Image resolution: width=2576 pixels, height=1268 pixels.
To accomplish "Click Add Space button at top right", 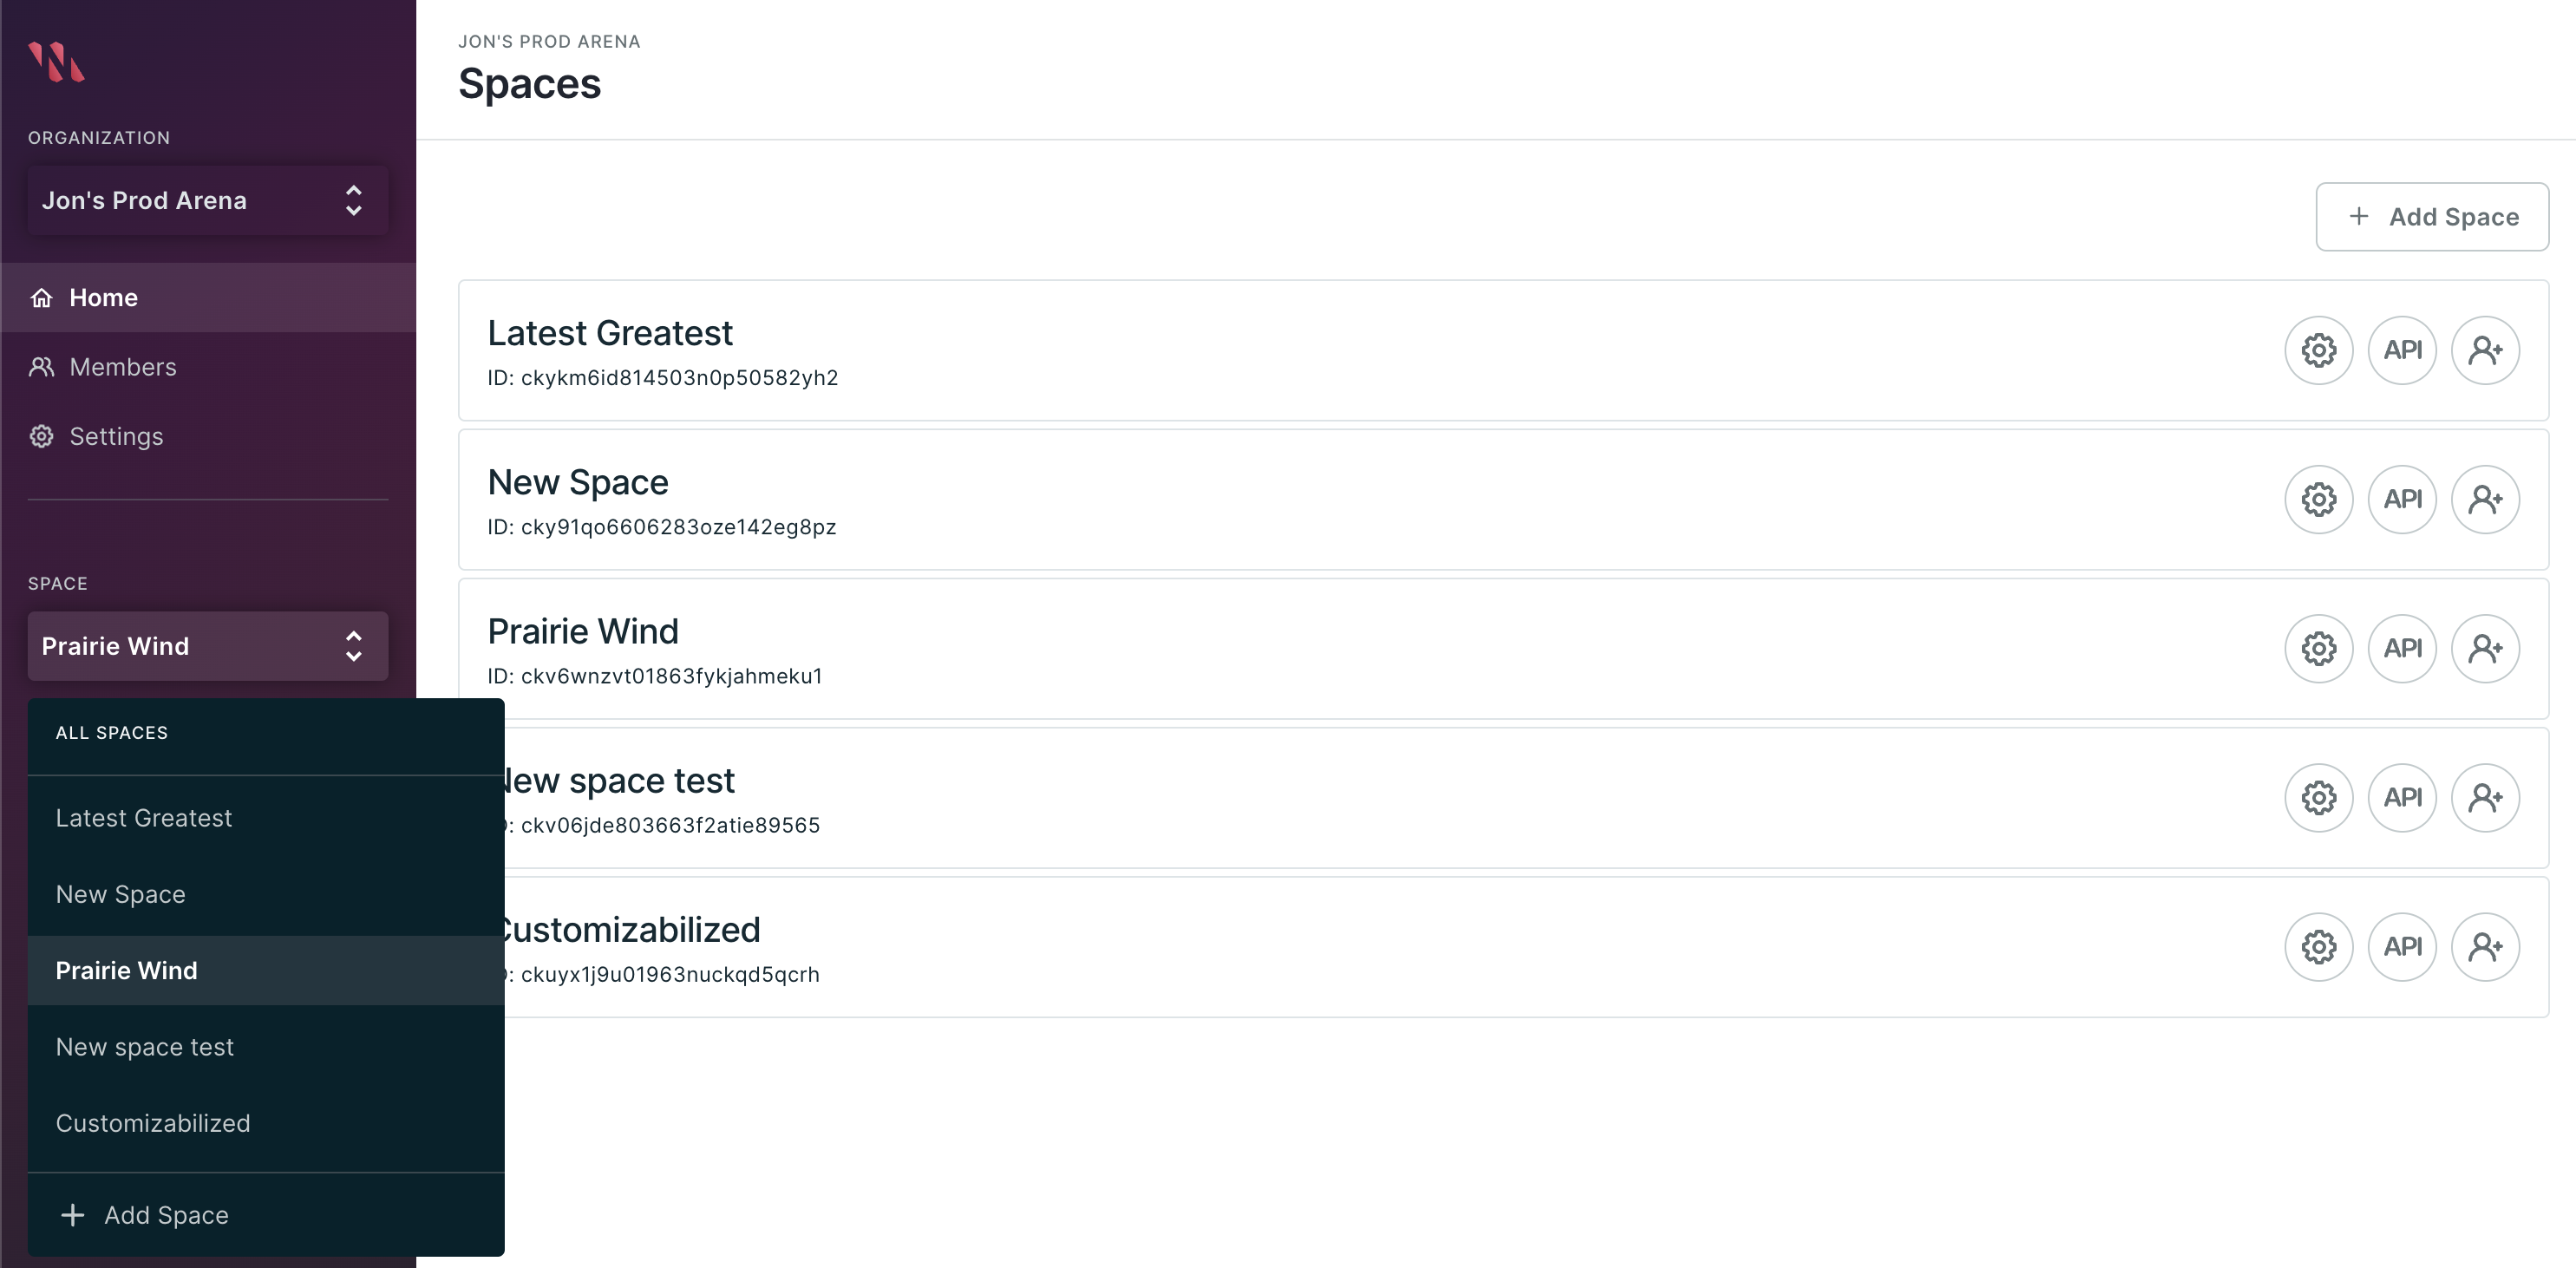I will click(2431, 217).
